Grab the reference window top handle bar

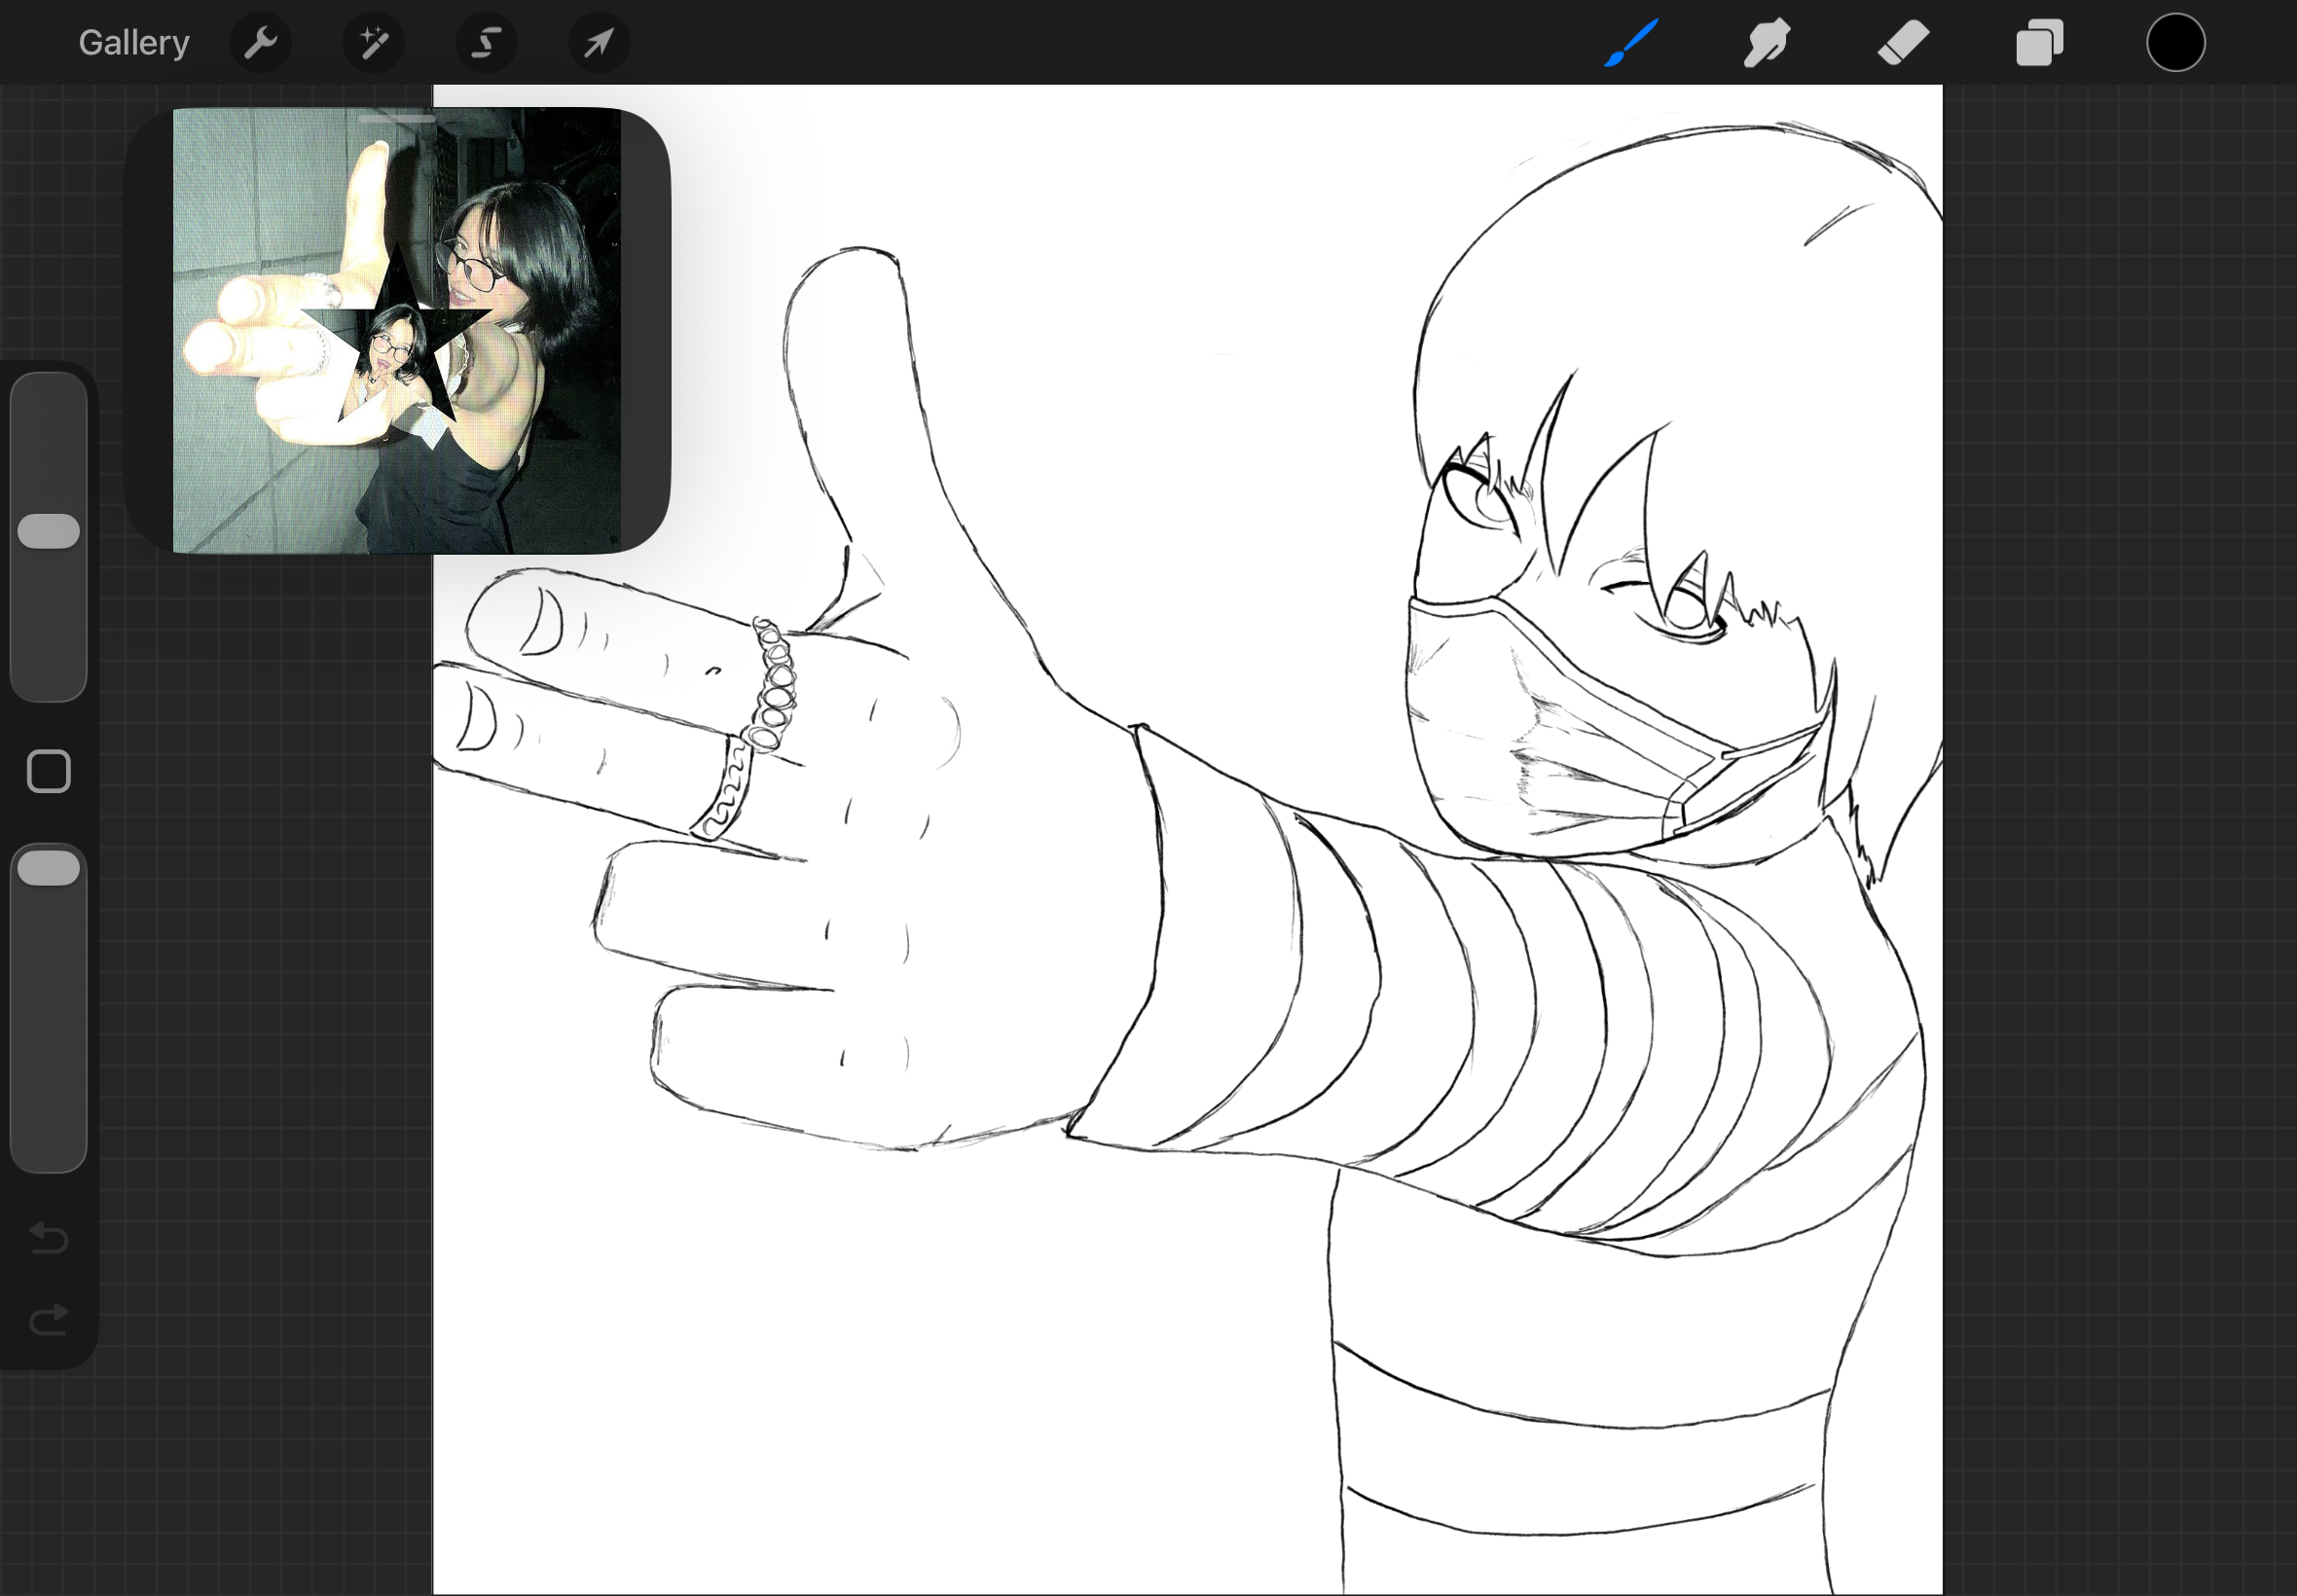[397, 119]
